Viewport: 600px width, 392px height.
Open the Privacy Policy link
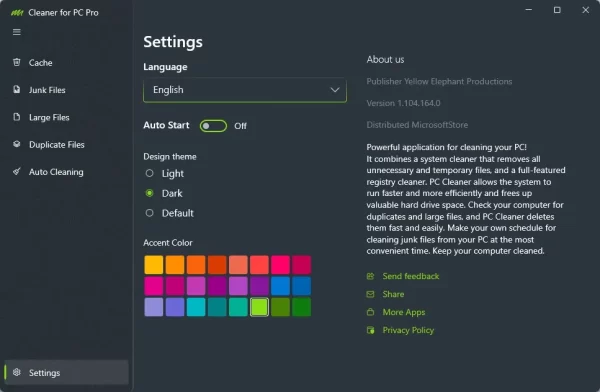(408, 330)
